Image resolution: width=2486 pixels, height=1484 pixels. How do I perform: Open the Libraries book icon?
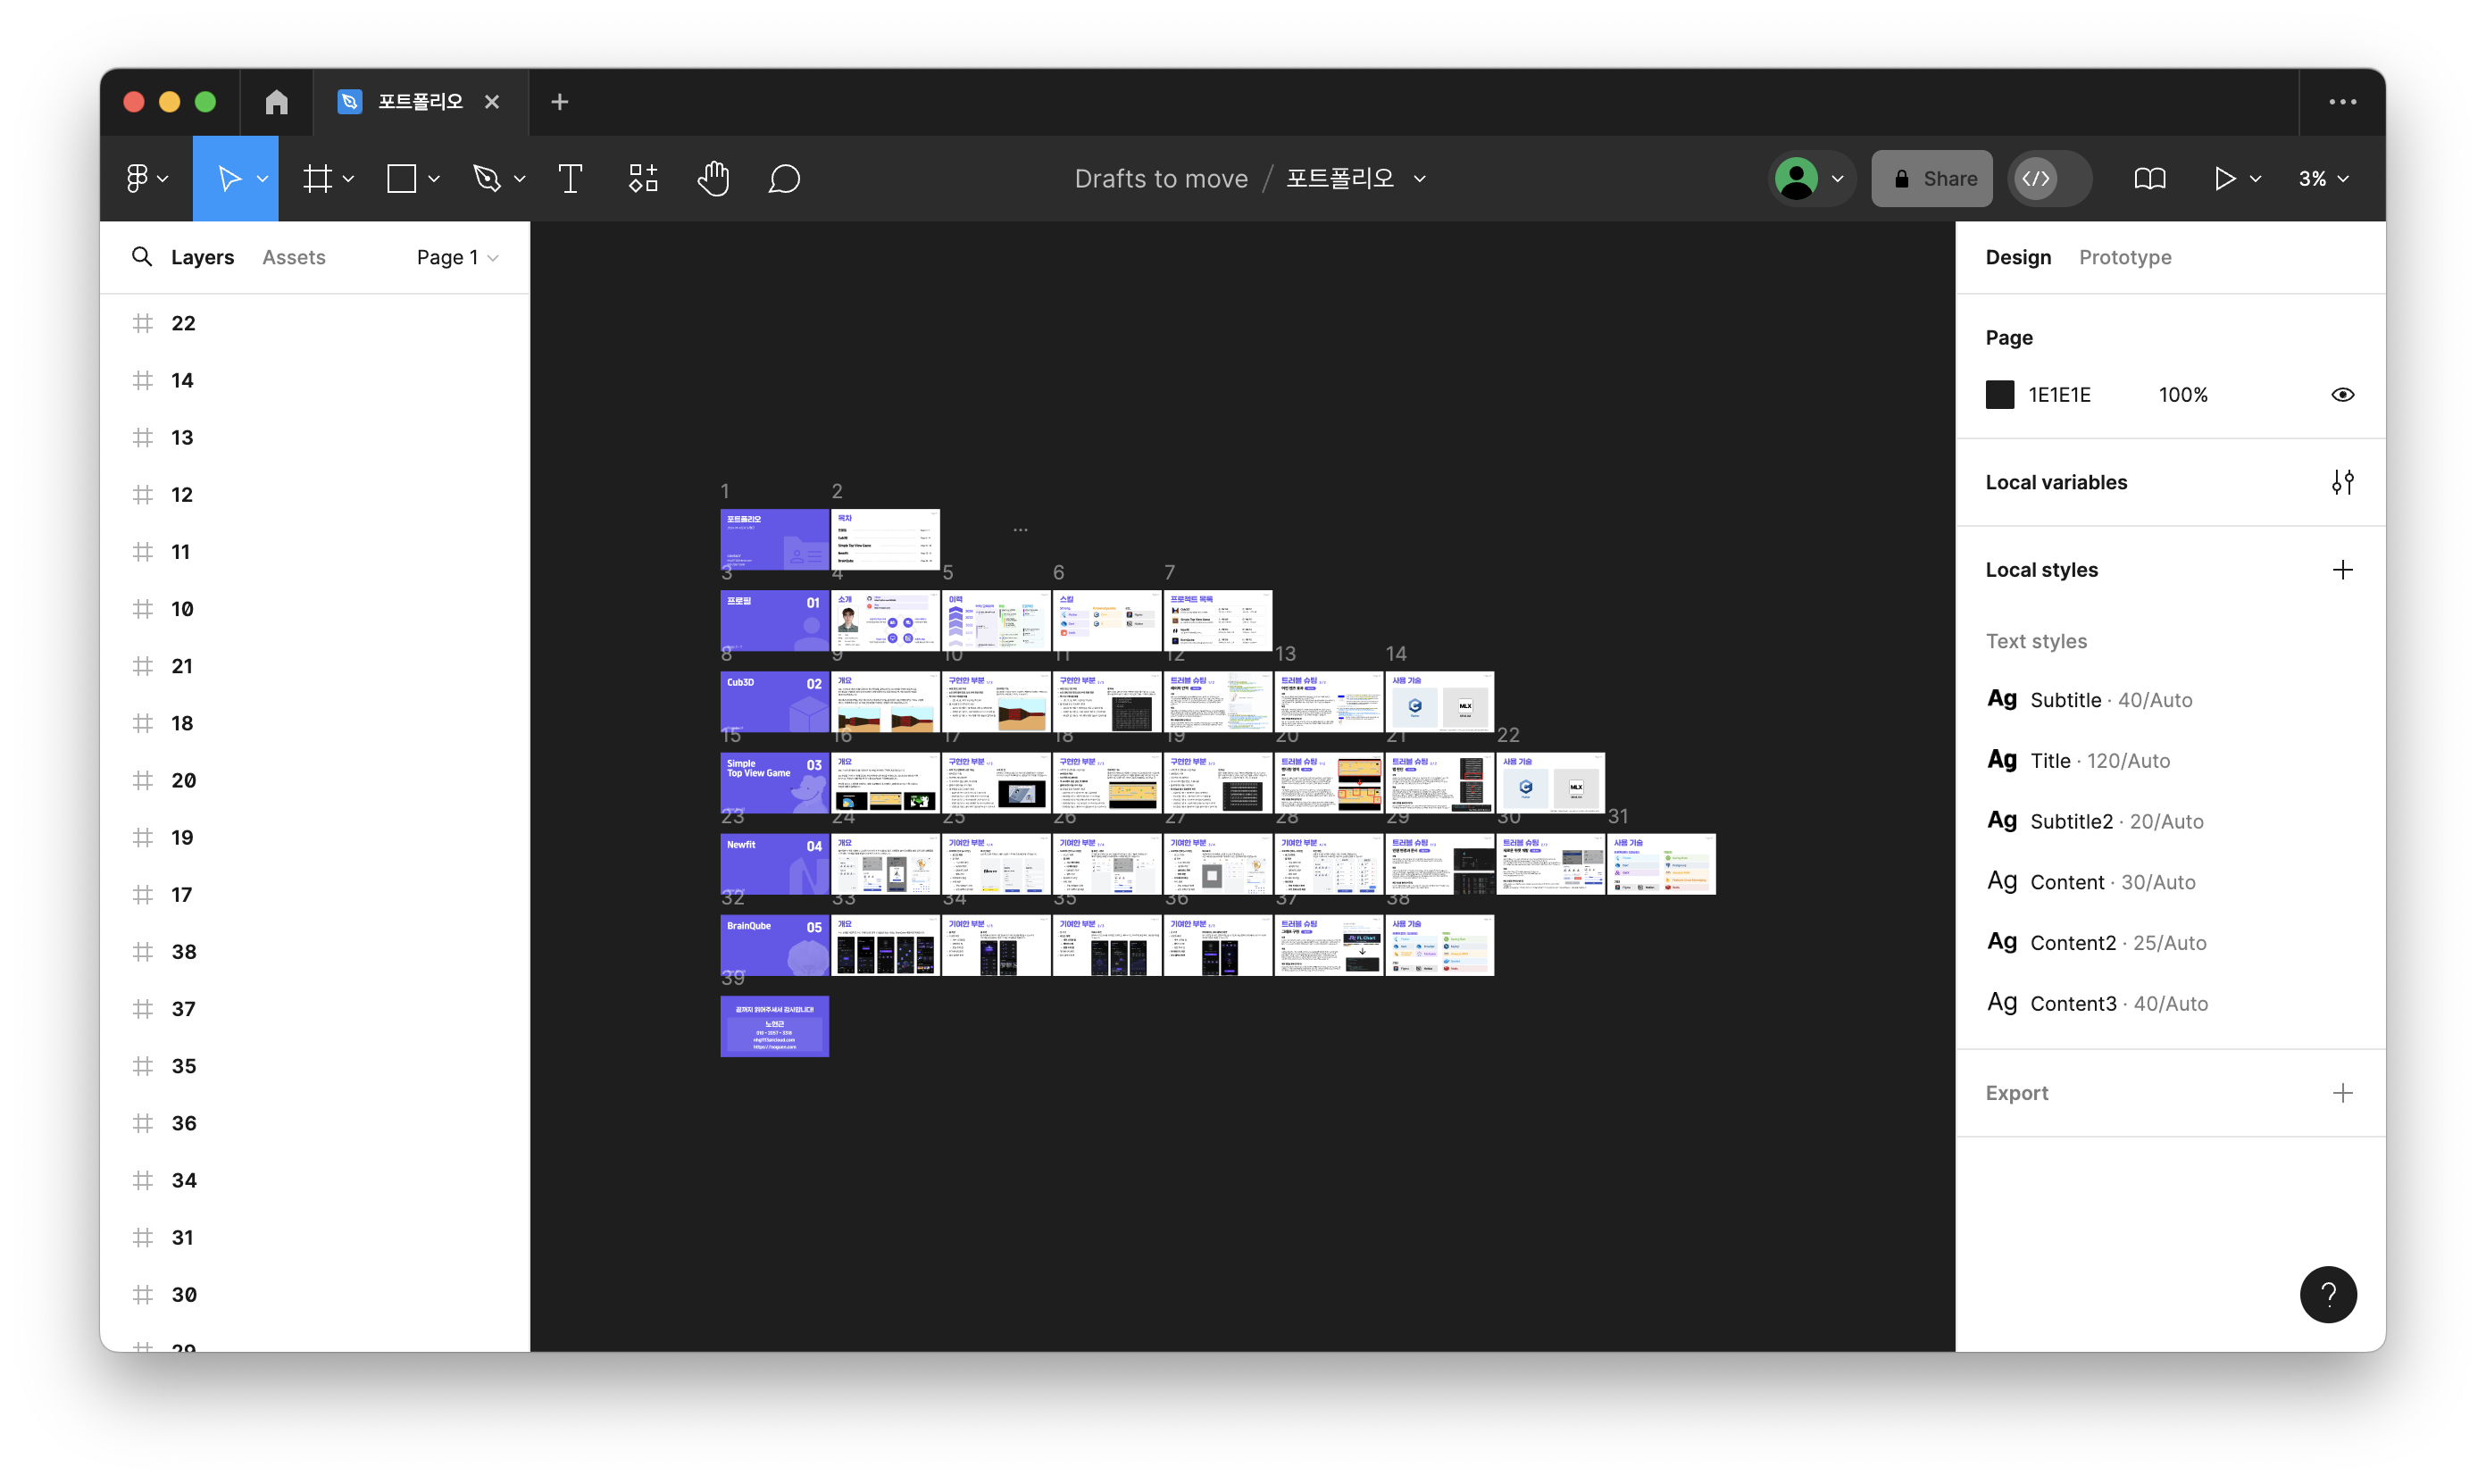coord(2149,179)
